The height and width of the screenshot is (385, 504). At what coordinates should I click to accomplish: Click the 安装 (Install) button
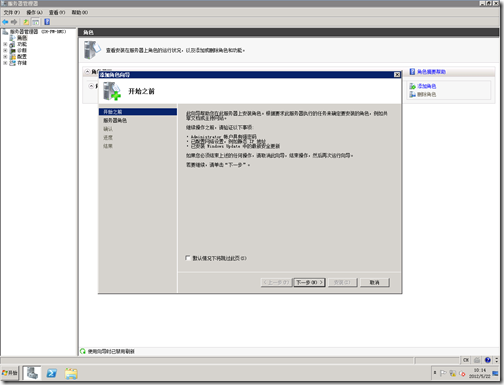pos(342,282)
